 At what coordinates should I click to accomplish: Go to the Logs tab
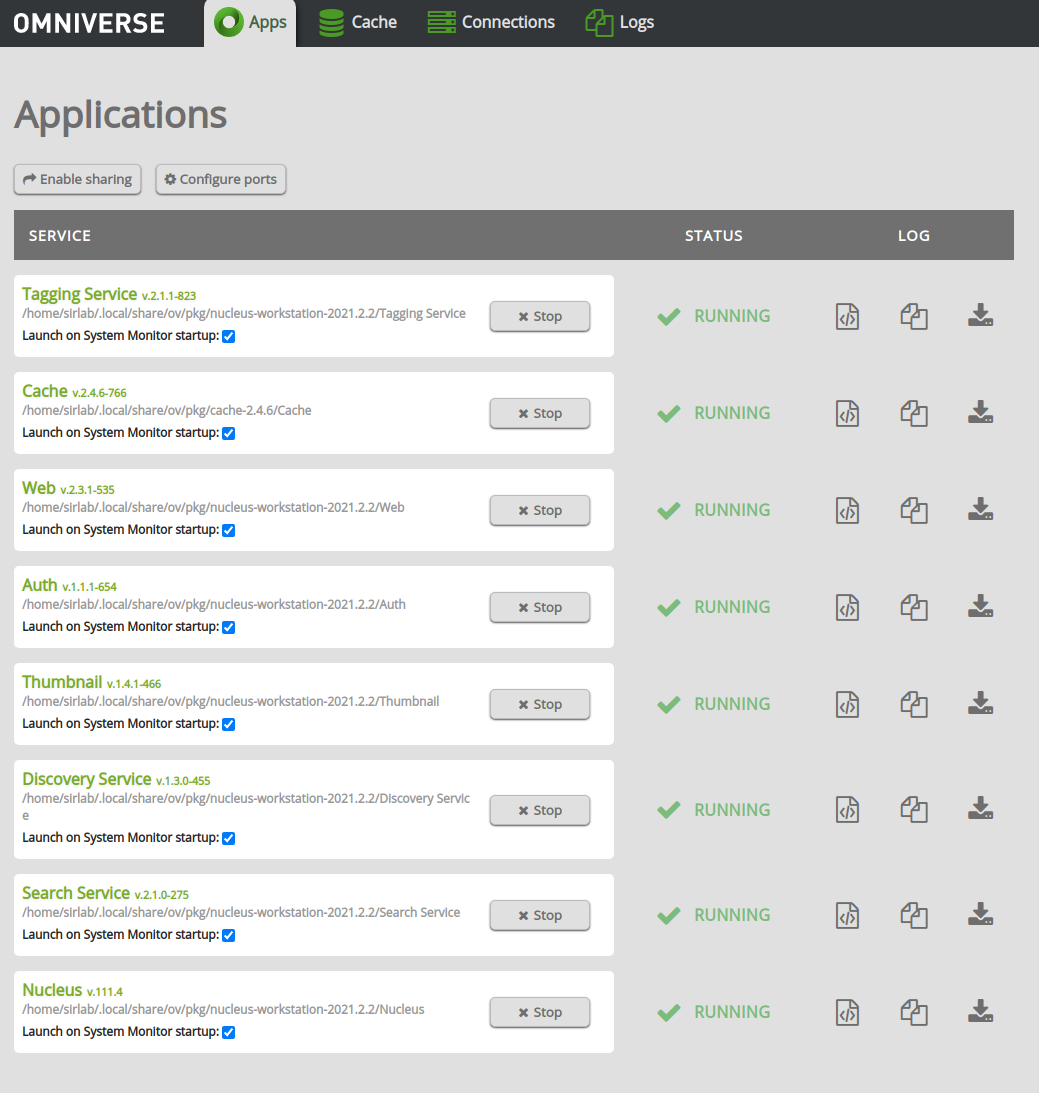pyautogui.click(x=619, y=22)
